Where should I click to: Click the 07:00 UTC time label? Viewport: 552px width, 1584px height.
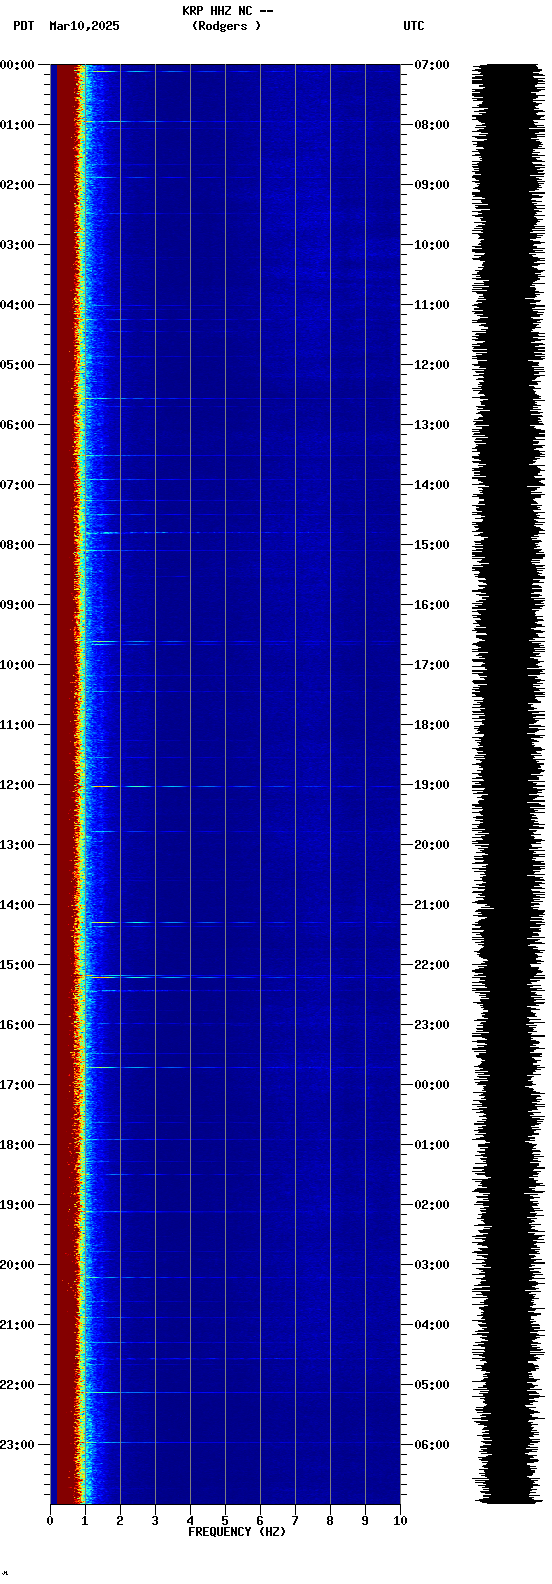pyautogui.click(x=431, y=65)
